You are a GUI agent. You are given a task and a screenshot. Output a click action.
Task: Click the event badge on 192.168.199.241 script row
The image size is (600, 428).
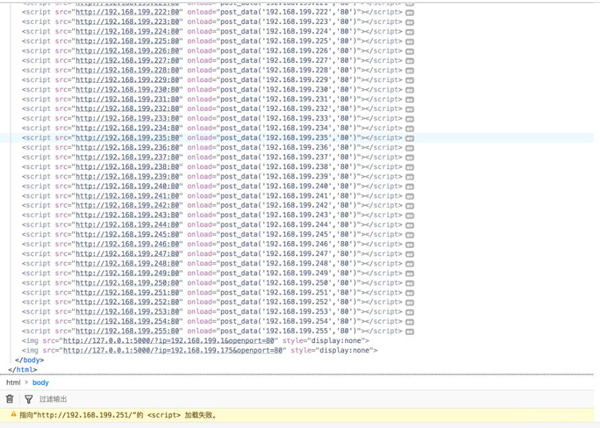(x=409, y=196)
